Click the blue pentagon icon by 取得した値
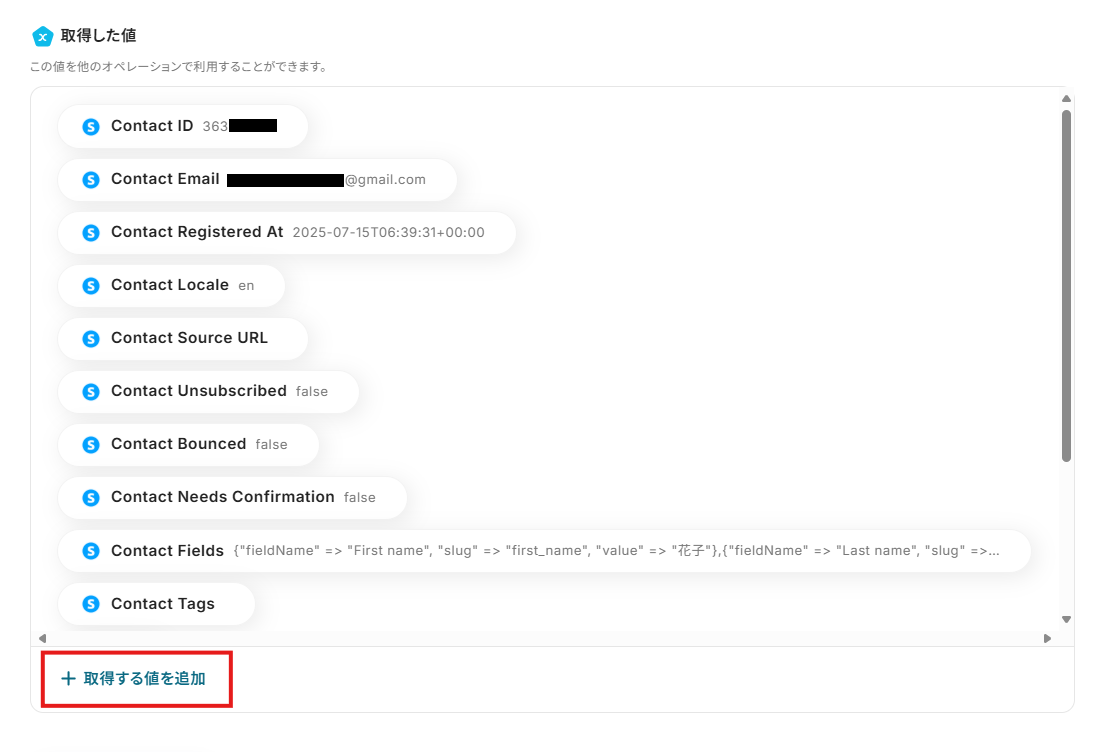The image size is (1101, 752). (x=43, y=37)
